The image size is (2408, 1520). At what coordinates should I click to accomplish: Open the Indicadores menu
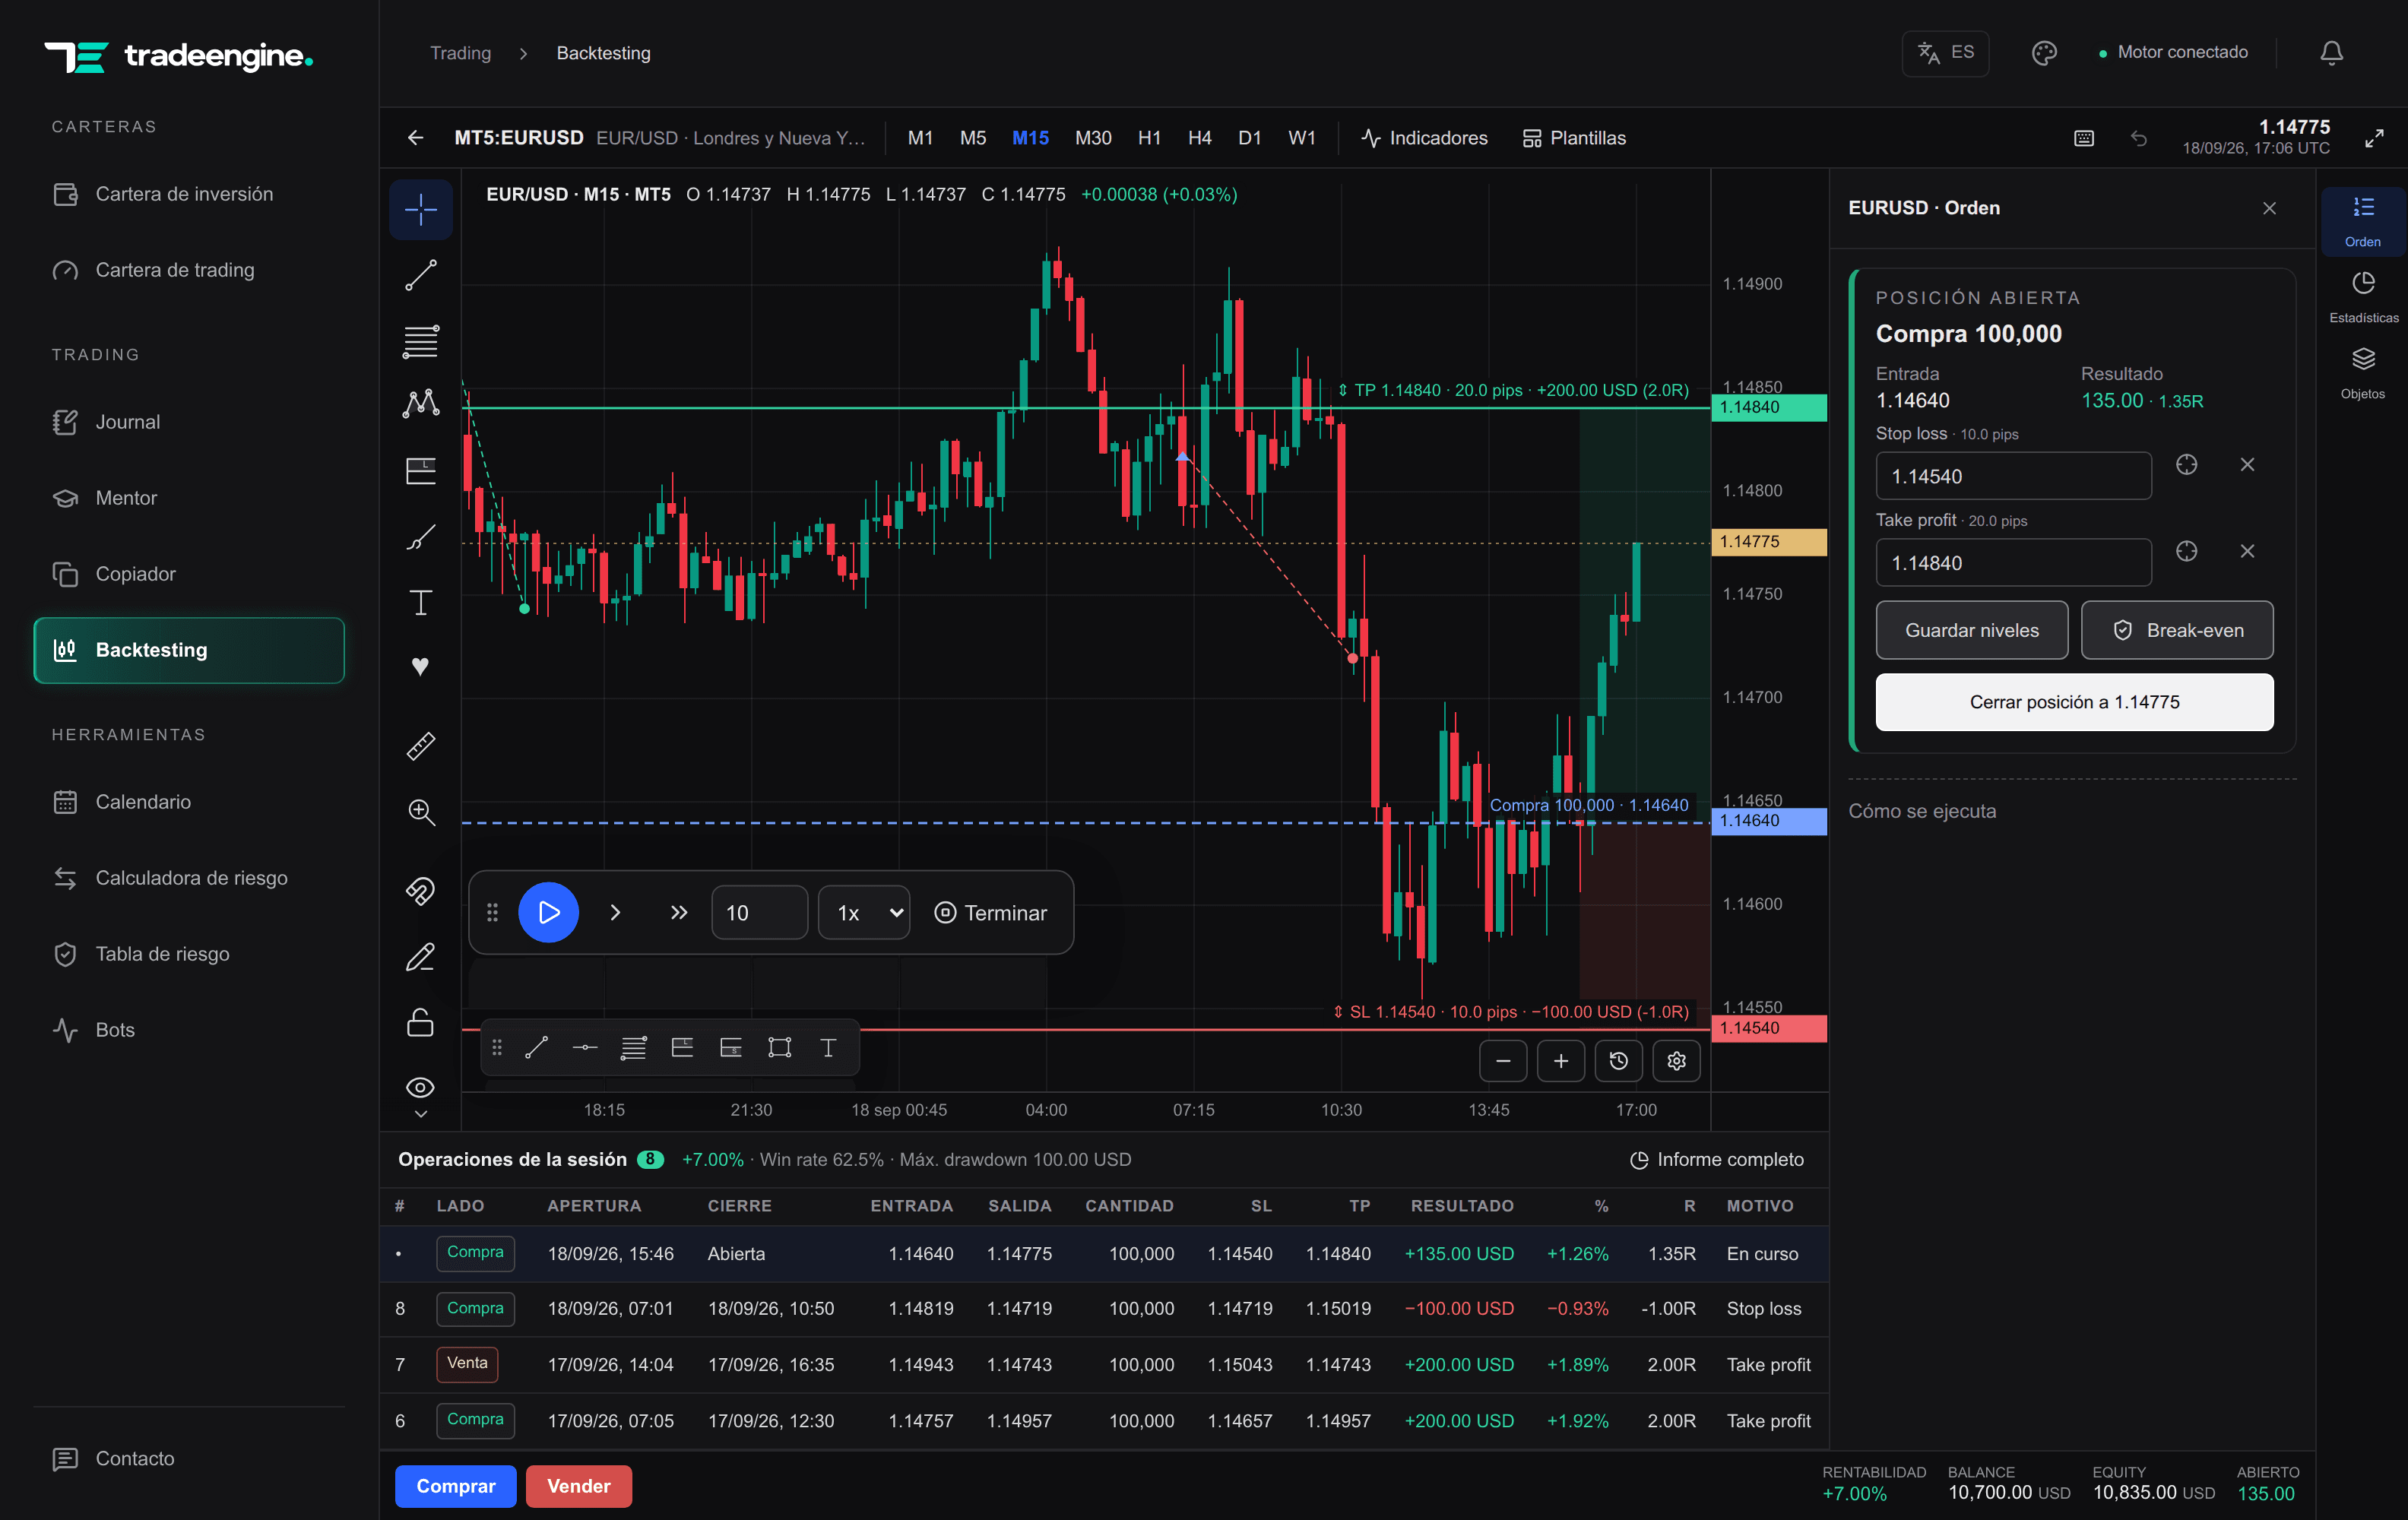tap(1424, 138)
